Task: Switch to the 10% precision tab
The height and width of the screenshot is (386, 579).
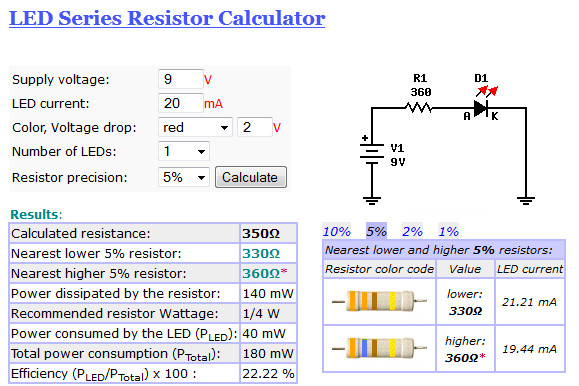Action: 336,232
